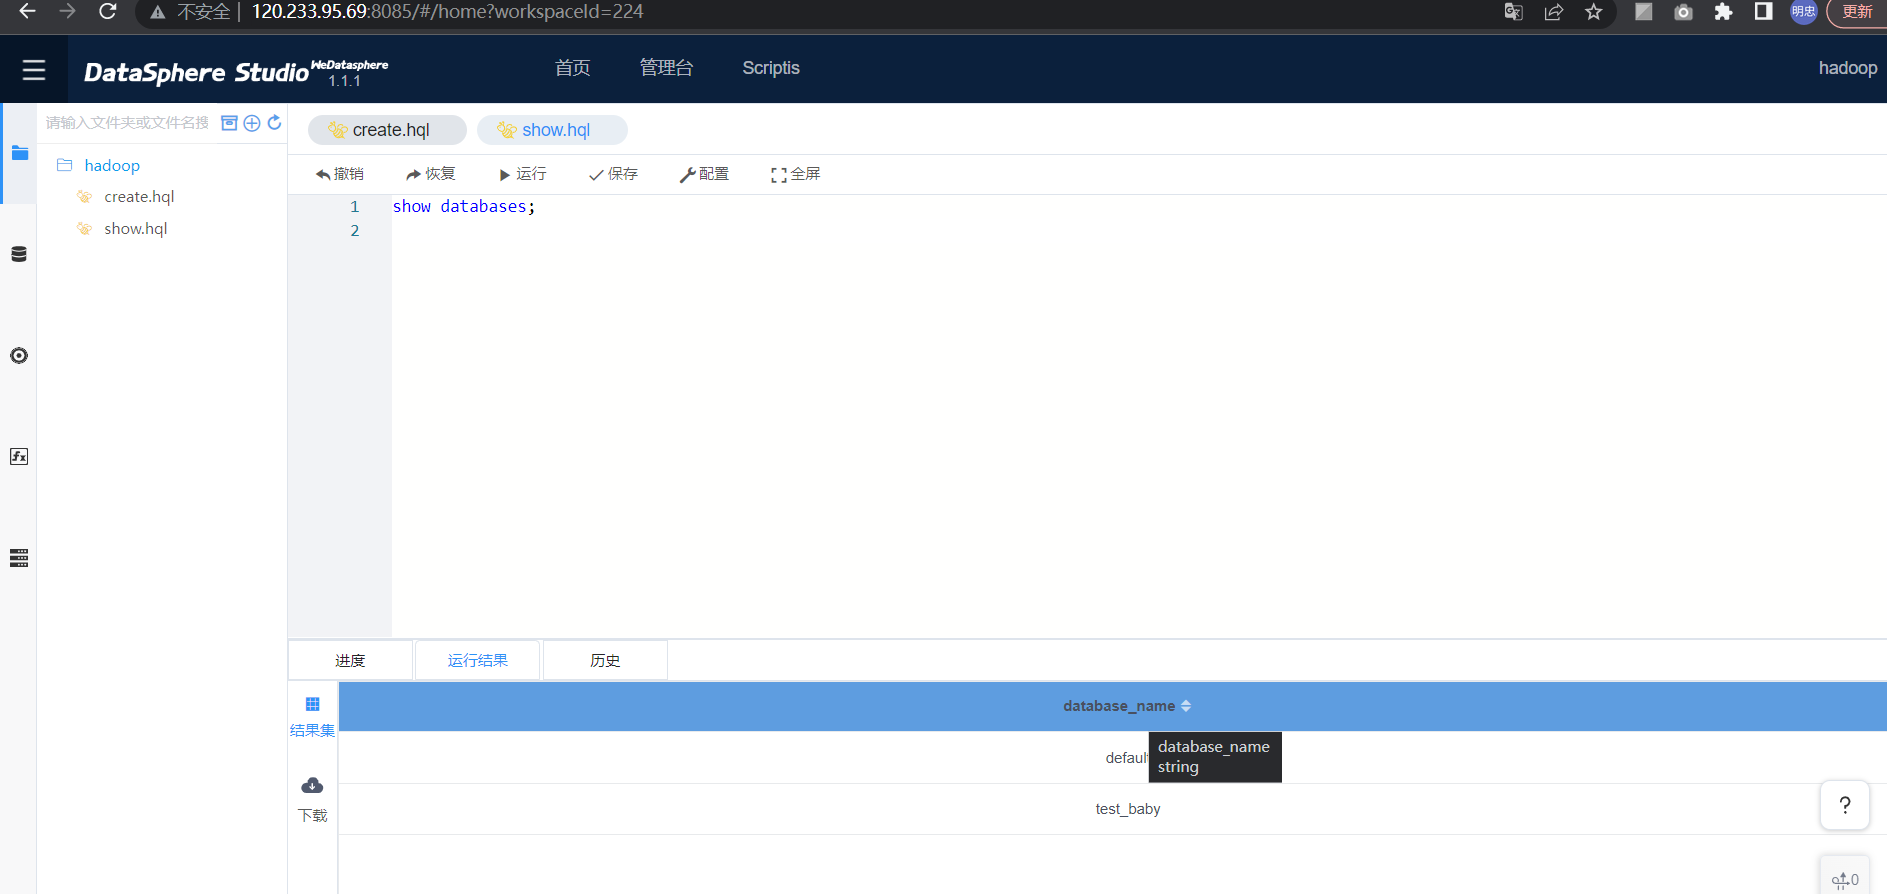Refresh the file tree

pos(274,123)
